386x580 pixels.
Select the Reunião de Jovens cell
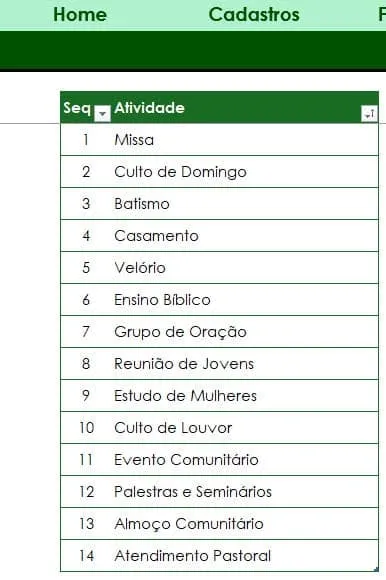click(x=245, y=364)
